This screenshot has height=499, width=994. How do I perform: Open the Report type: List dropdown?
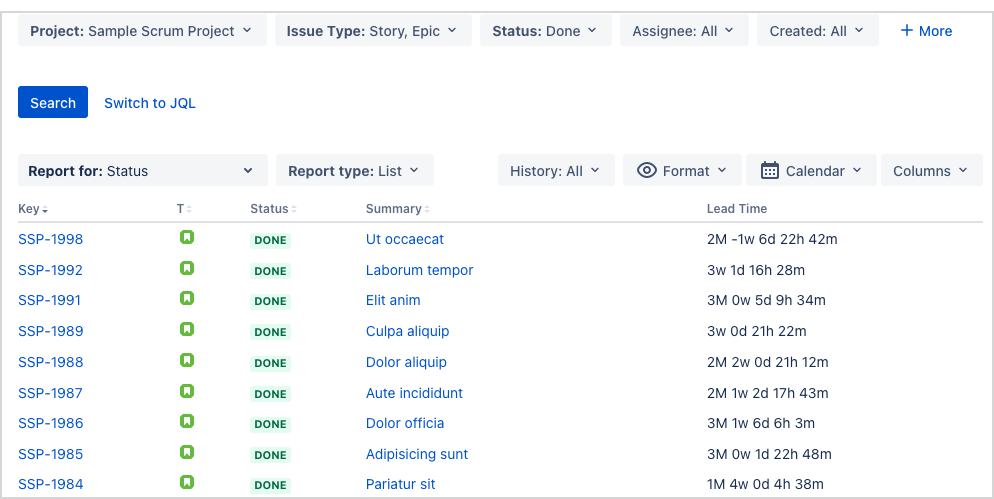click(354, 171)
